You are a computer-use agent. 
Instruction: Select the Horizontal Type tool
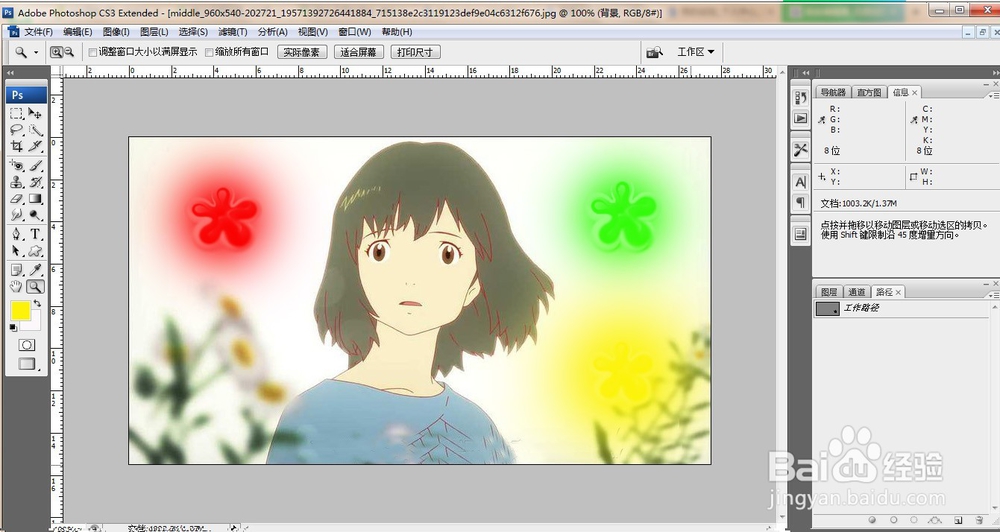tap(35, 234)
